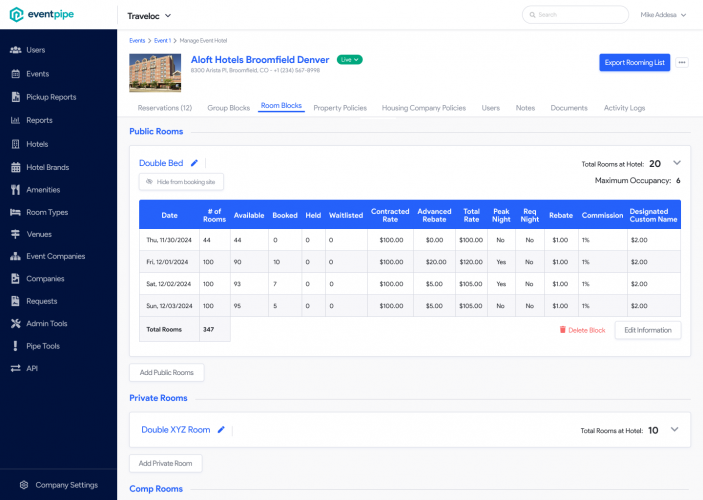Click the Double Bed room name
The height and width of the screenshot is (500, 703).
(x=161, y=163)
